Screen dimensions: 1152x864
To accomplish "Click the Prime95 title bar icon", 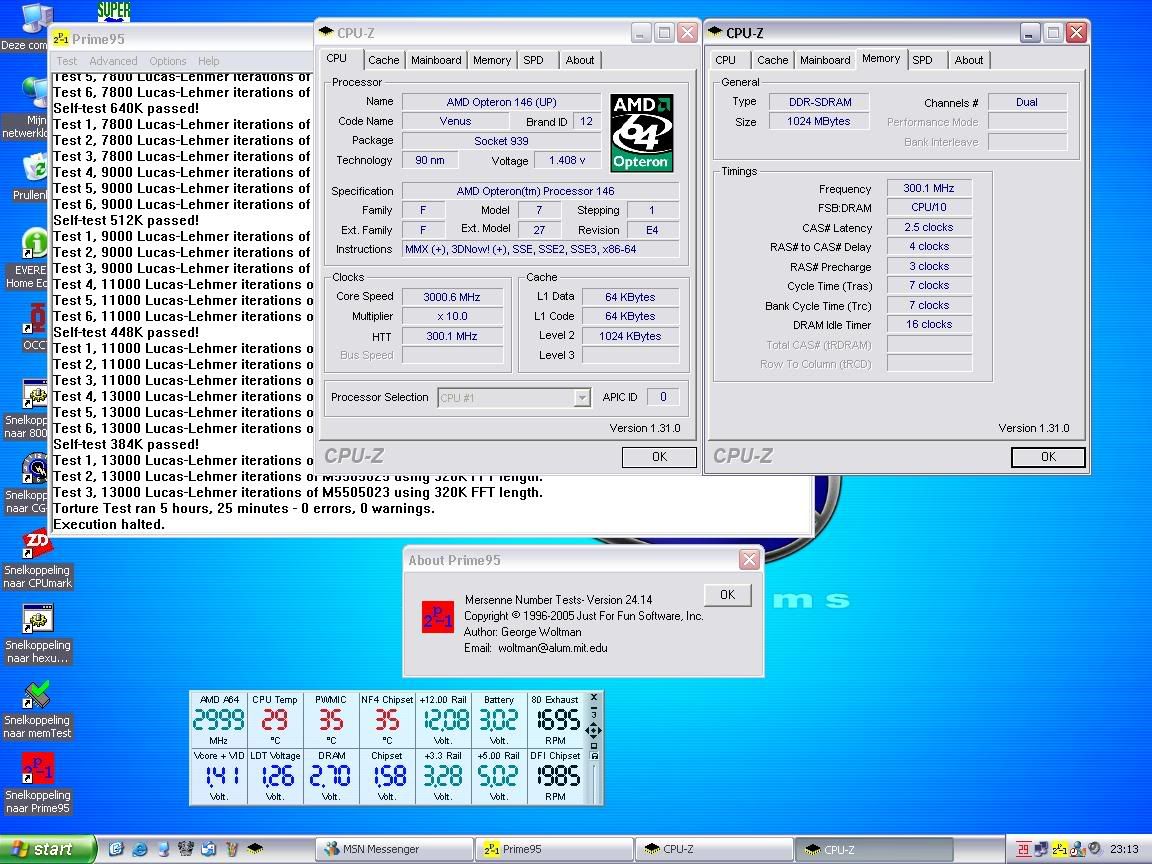I will (61, 38).
